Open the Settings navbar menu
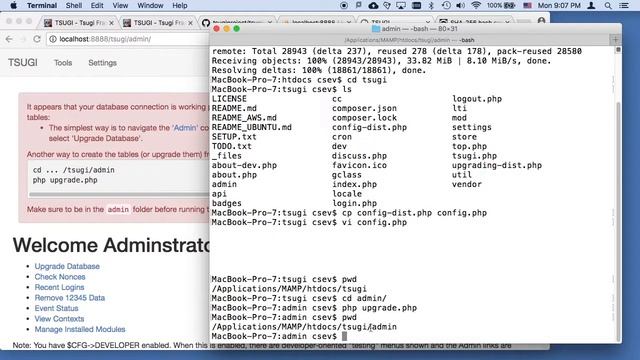Image resolution: width=640 pixels, height=360 pixels. [102, 63]
